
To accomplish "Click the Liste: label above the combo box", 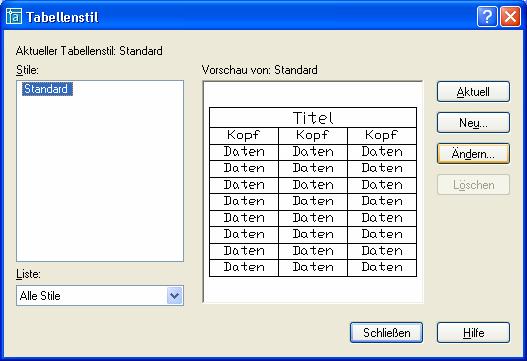I will click(x=28, y=274).
